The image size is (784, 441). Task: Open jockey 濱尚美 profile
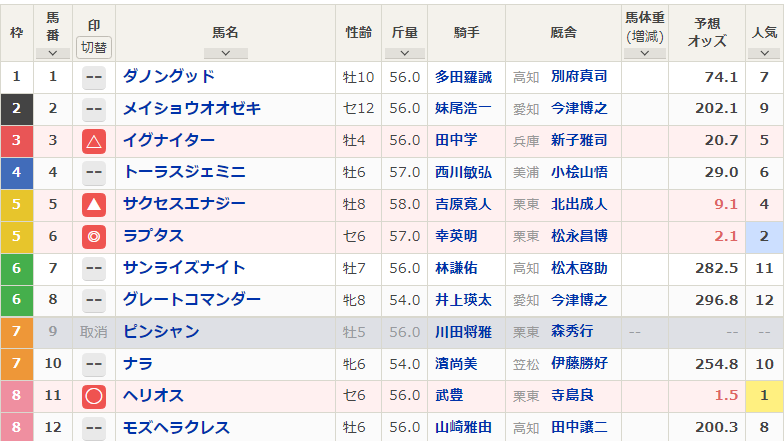point(456,364)
